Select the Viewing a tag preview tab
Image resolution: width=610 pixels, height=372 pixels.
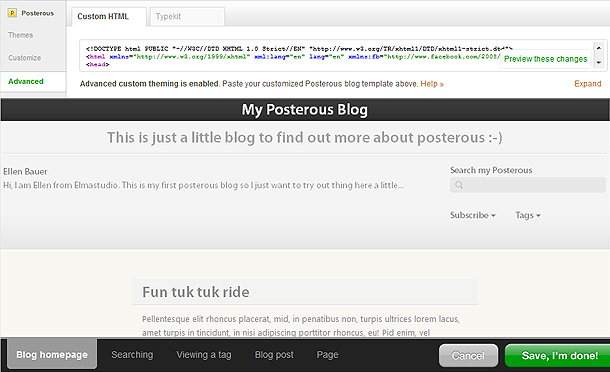[x=204, y=355]
